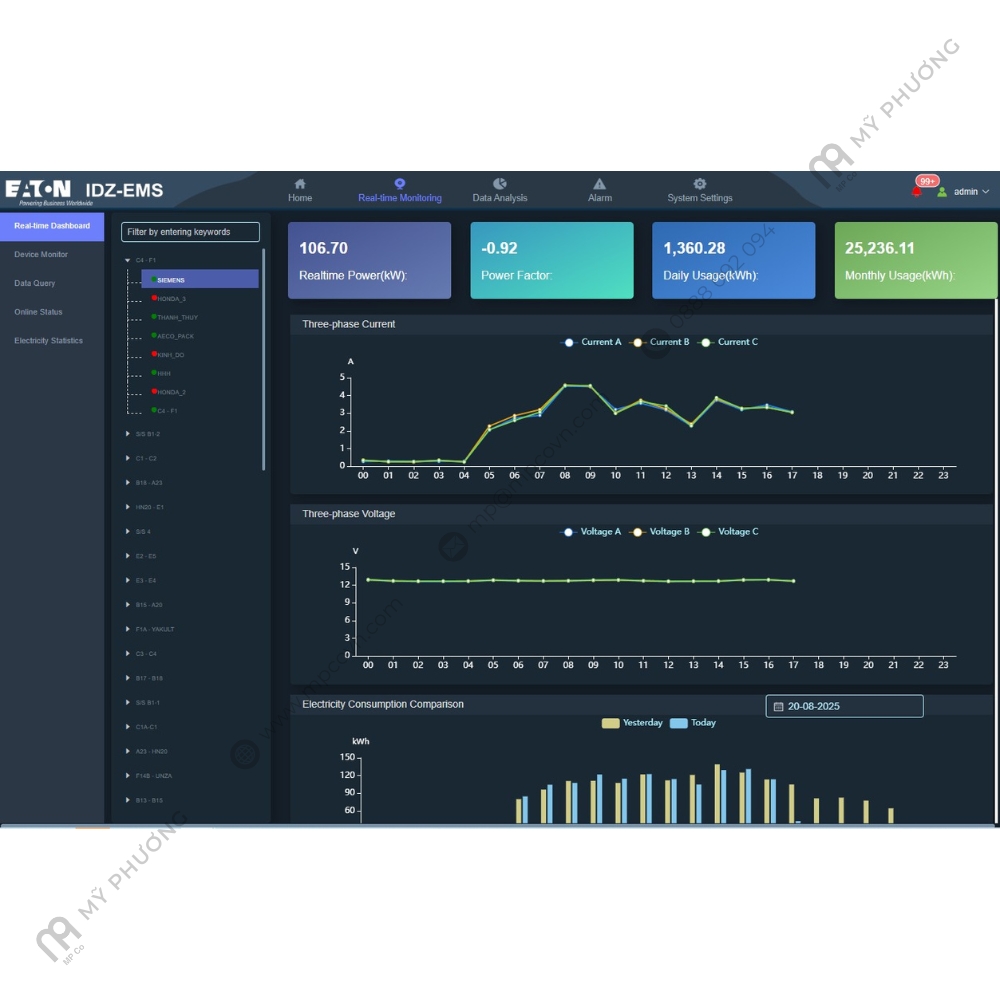Click the calendar icon in date field
This screenshot has width=1000, height=1000.
coord(778,707)
